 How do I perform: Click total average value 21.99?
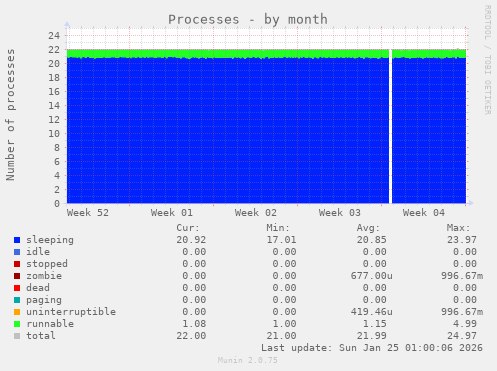pos(371,336)
